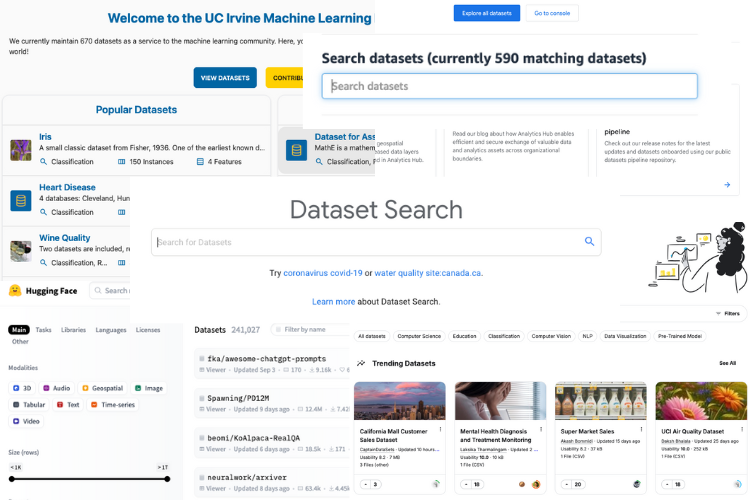
Task: Enable the Tabular modality filter
Action: [32, 405]
